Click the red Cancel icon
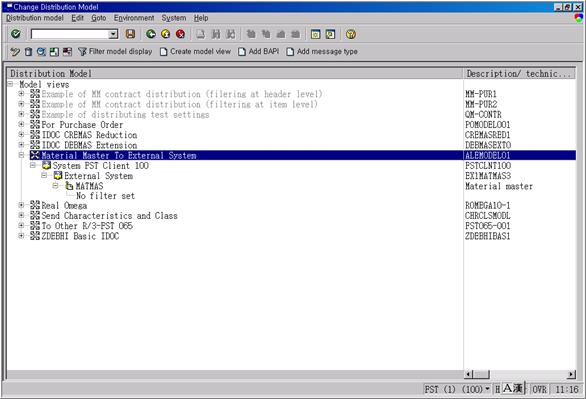This screenshot has width=586, height=399. click(180, 34)
